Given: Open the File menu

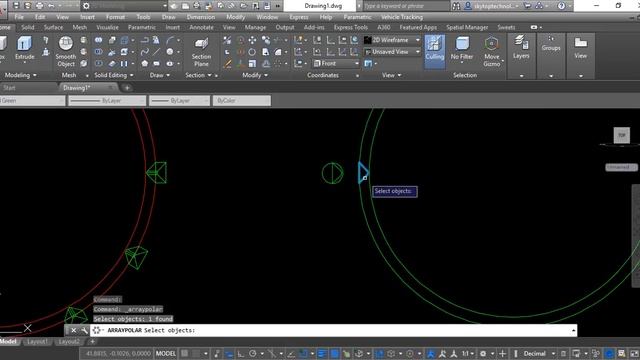Looking at the screenshot, I should click(x=19, y=17).
